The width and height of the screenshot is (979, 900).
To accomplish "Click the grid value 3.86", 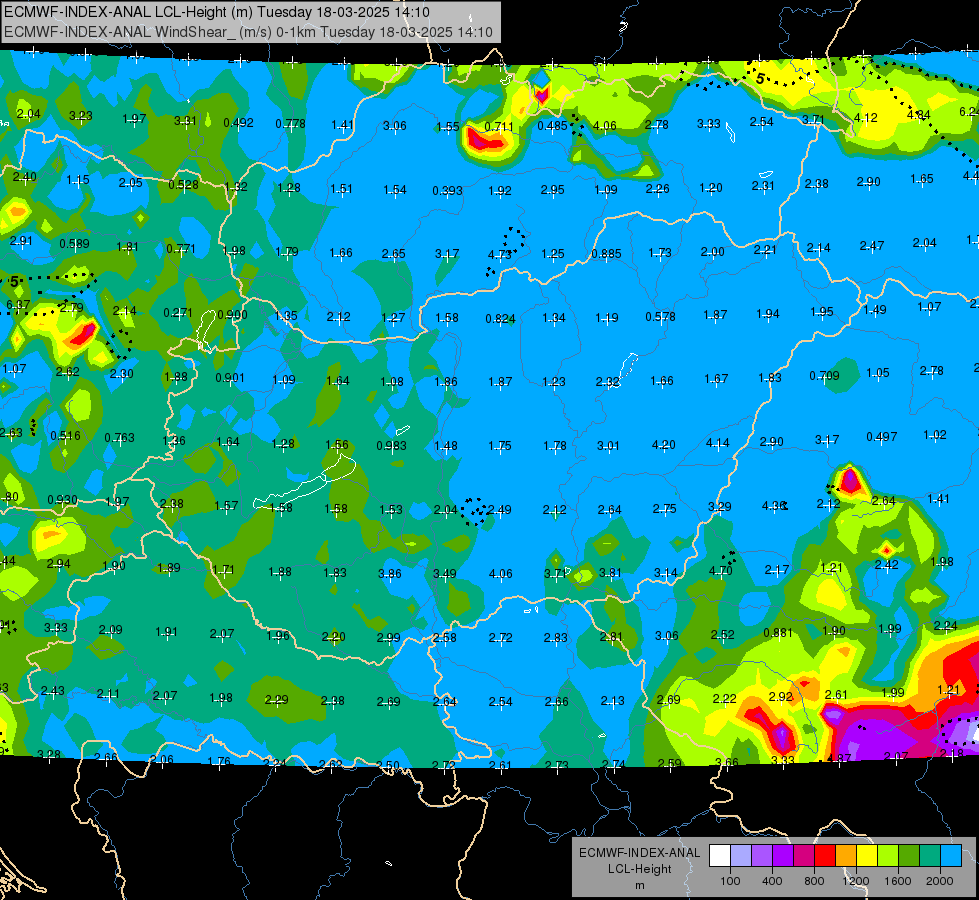I will tap(390, 573).
